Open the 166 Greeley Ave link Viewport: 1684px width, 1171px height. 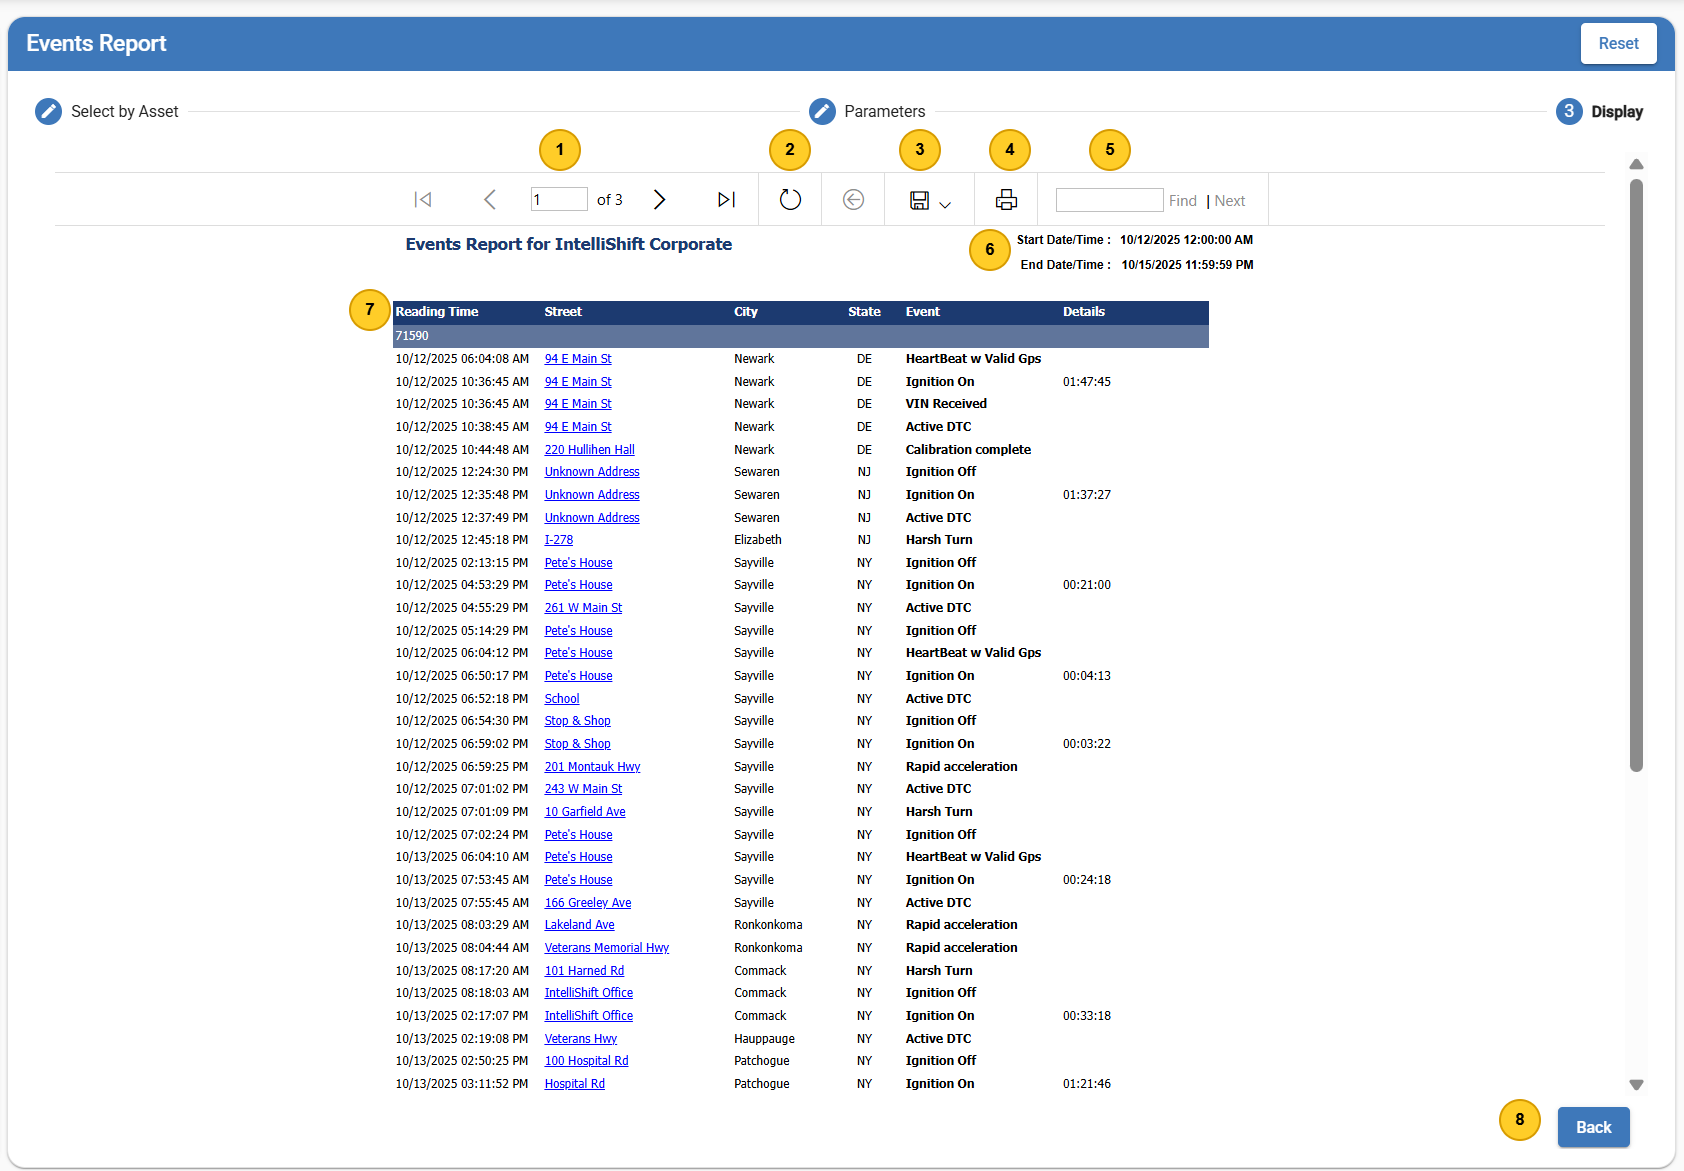click(587, 903)
